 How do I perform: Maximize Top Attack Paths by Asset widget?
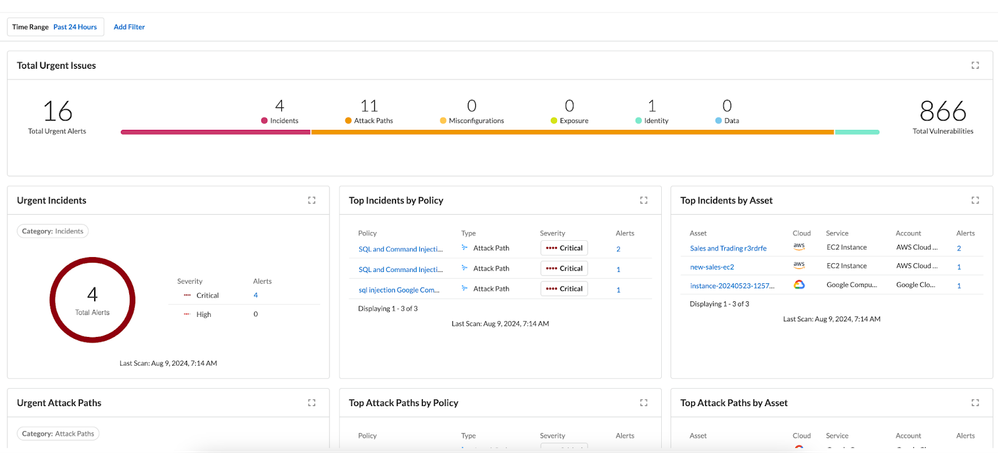click(975, 403)
